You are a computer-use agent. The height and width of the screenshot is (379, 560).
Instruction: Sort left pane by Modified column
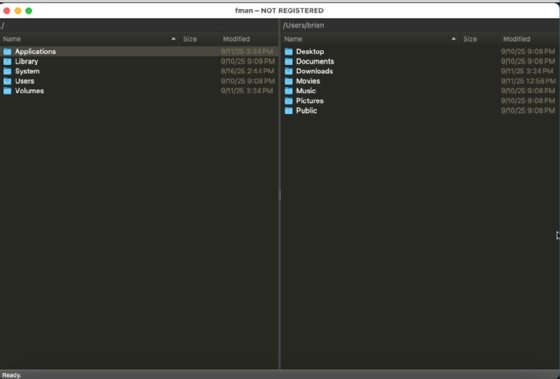pos(236,39)
